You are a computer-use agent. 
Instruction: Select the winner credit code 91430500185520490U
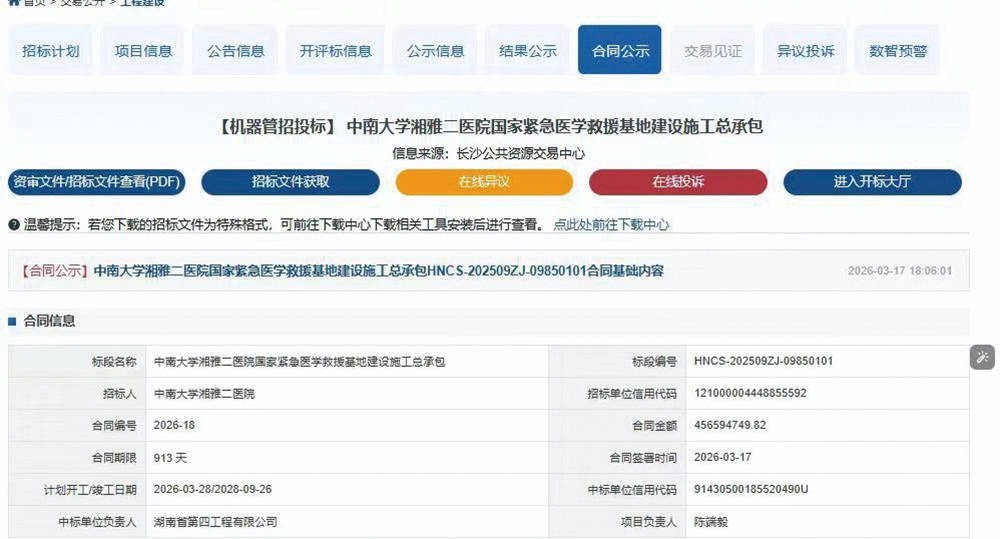click(751, 489)
